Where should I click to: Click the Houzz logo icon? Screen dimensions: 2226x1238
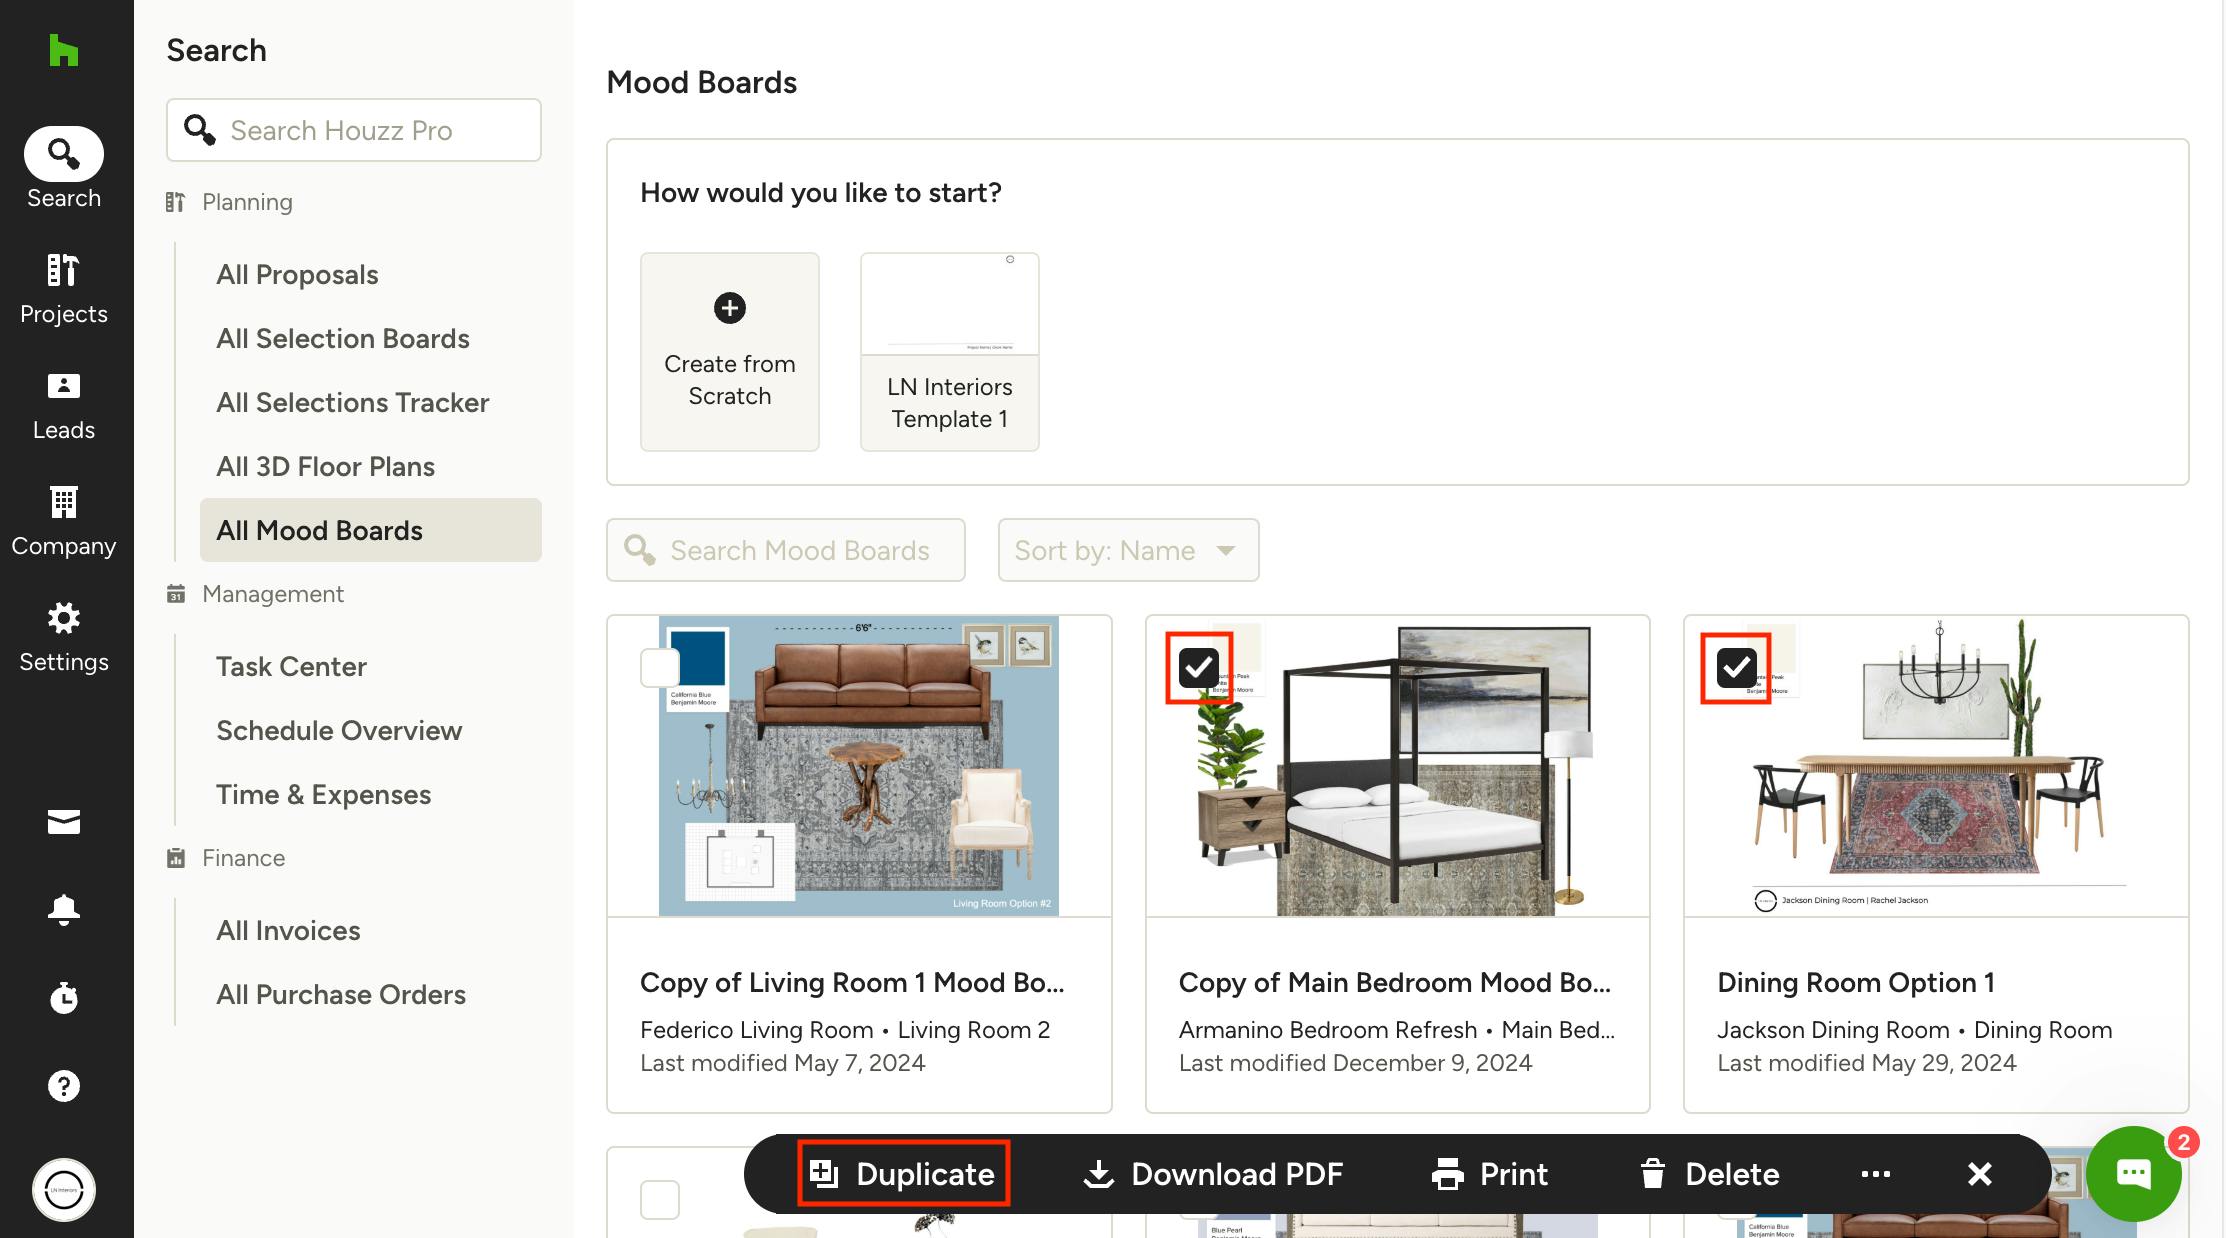coord(63,50)
